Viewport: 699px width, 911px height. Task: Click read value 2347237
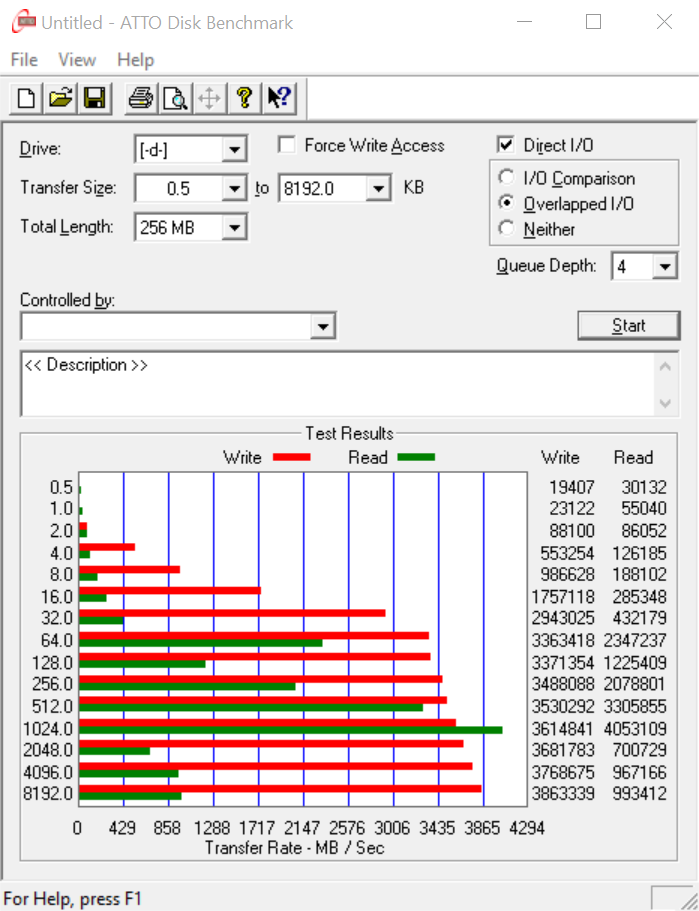(x=635, y=640)
